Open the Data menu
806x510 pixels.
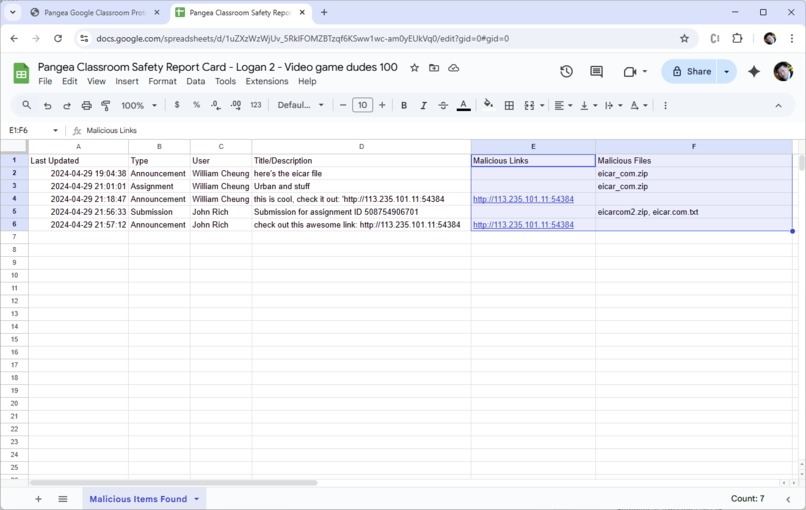point(195,81)
